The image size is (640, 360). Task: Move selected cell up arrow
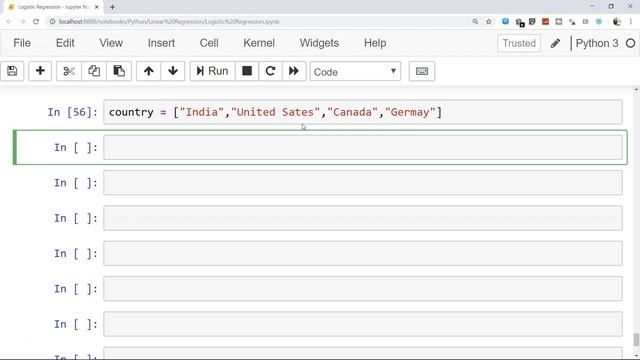pyautogui.click(x=149, y=71)
